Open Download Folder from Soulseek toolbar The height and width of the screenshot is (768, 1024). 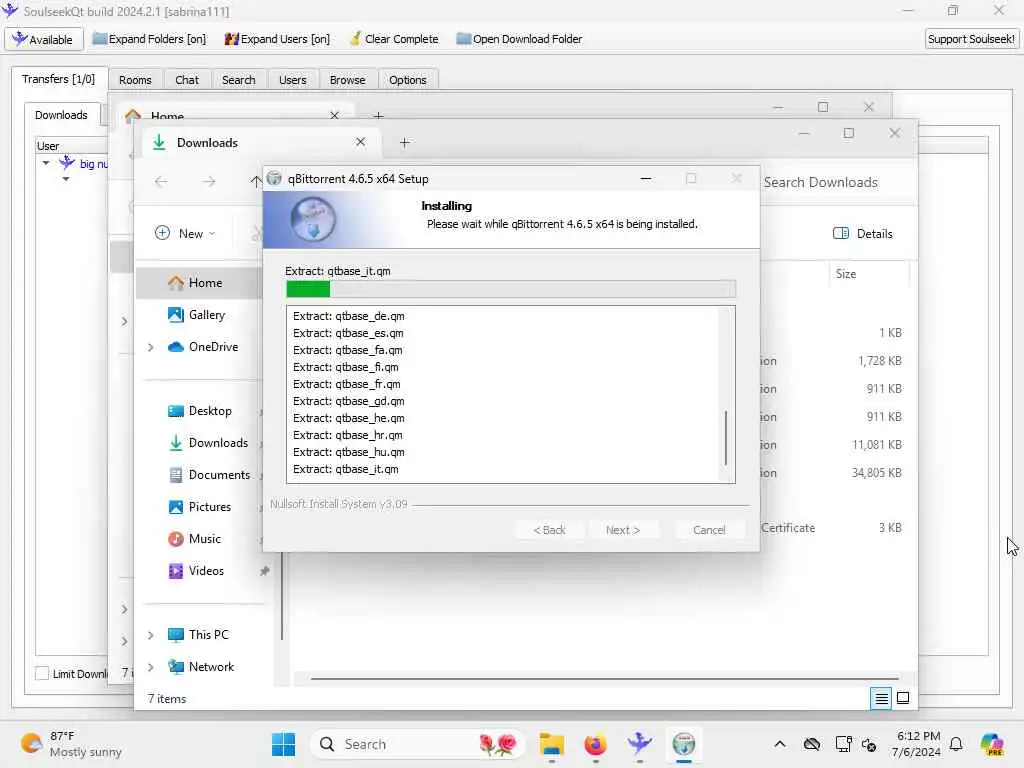[519, 39]
